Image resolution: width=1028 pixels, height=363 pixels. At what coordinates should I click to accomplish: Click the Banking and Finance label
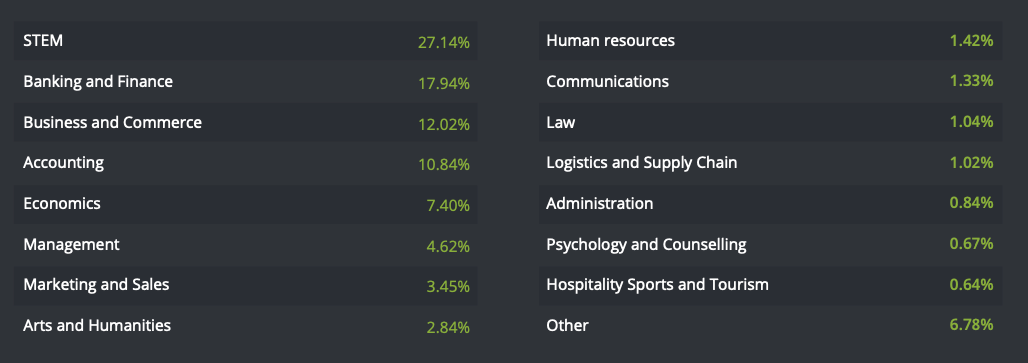pyautogui.click(x=98, y=81)
